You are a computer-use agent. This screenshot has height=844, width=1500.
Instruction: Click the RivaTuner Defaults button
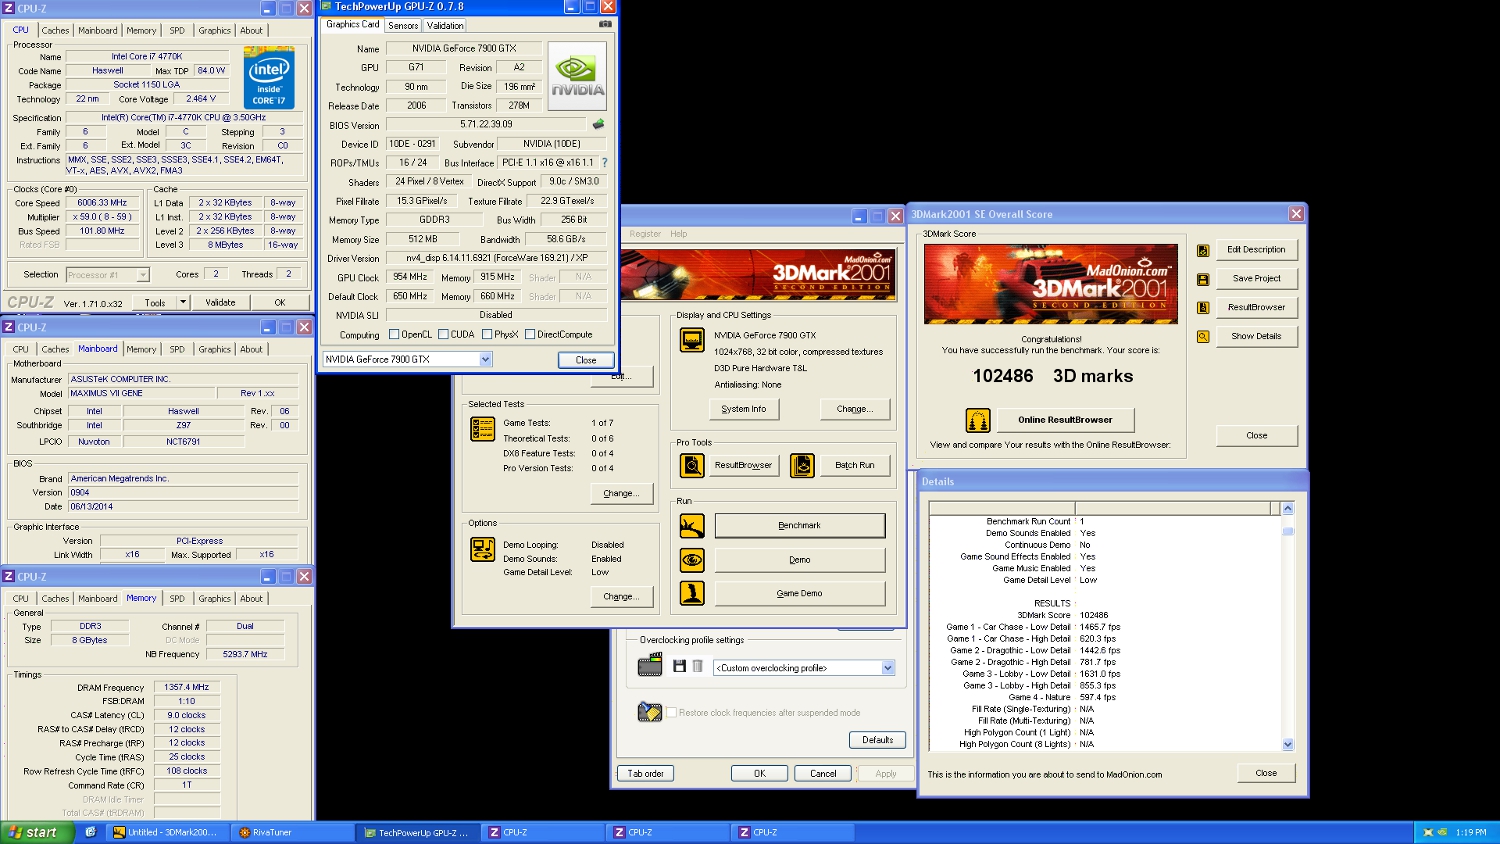point(878,740)
